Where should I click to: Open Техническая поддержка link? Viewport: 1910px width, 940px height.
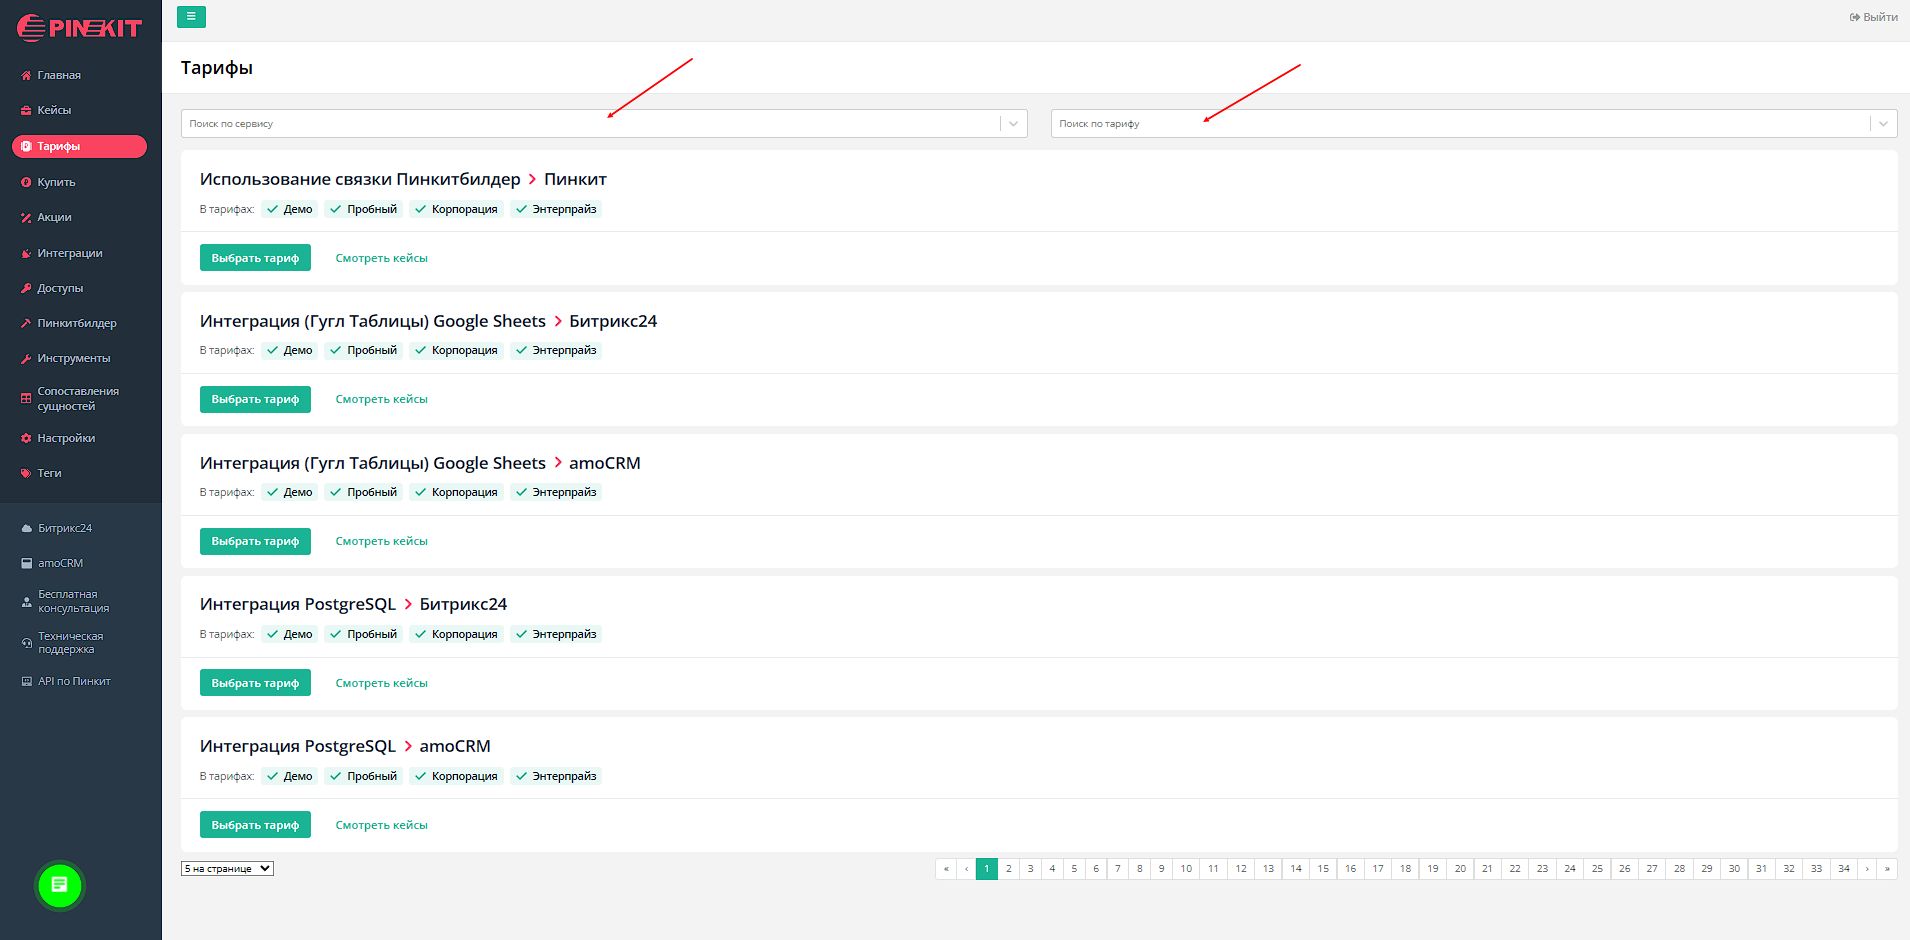point(70,643)
